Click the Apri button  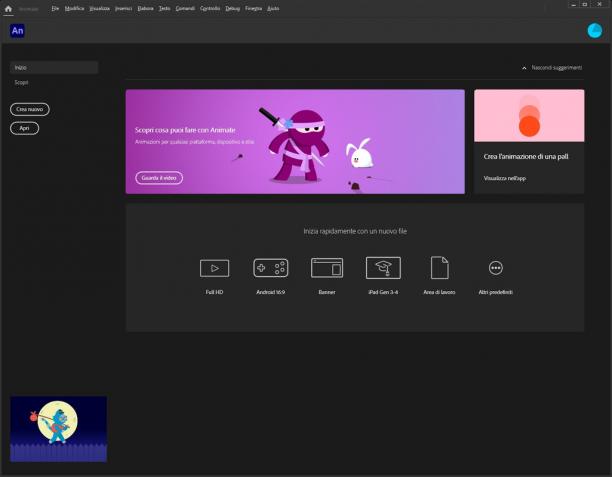24,128
